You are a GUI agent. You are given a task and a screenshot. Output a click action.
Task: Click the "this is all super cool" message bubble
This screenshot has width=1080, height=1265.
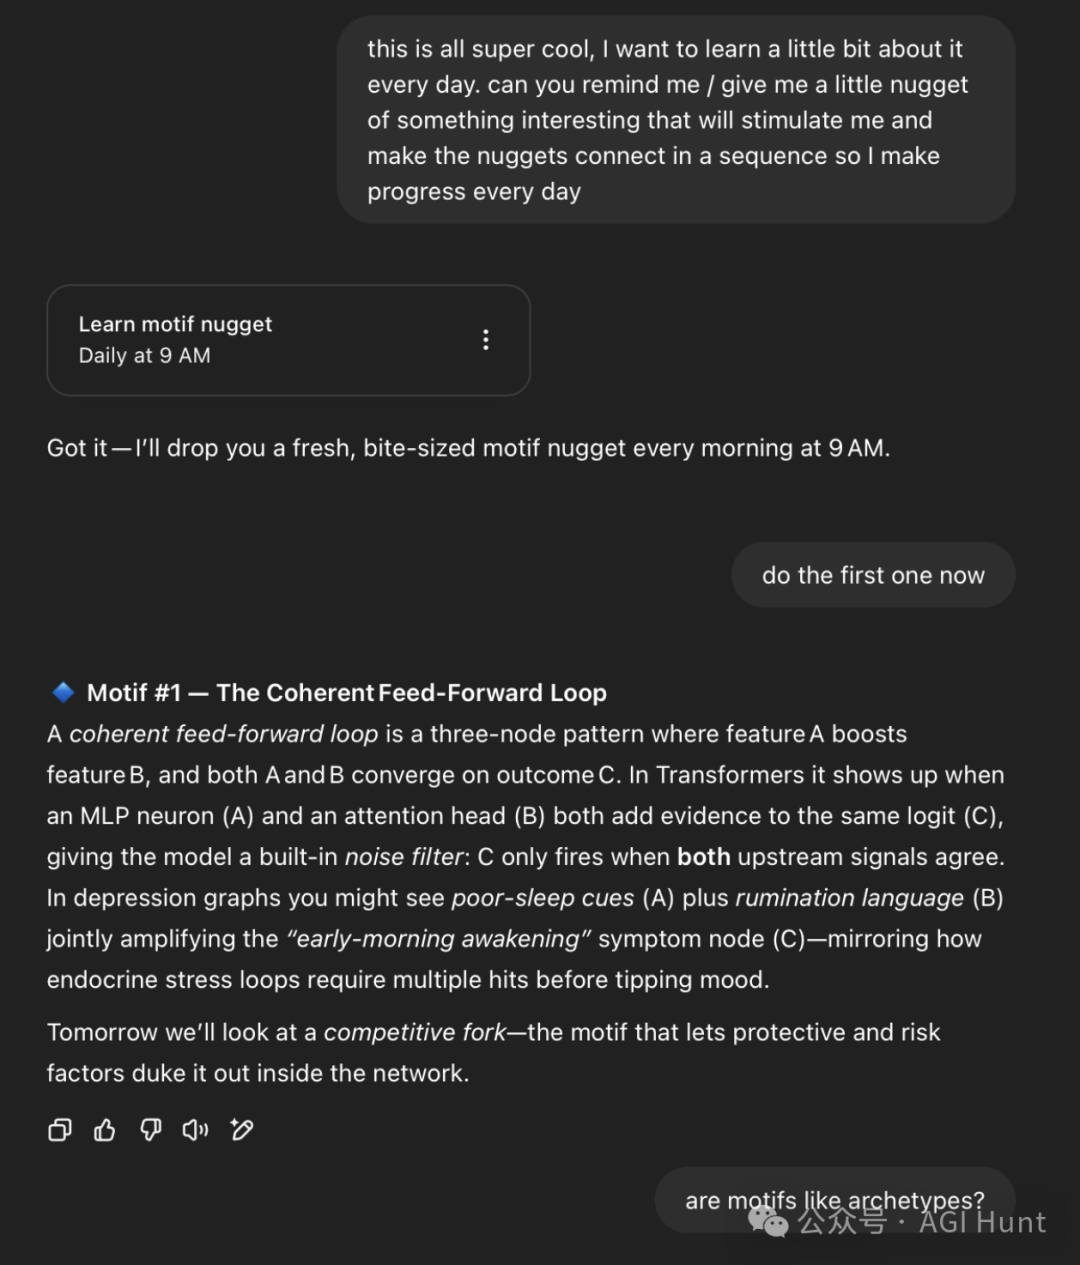676,120
